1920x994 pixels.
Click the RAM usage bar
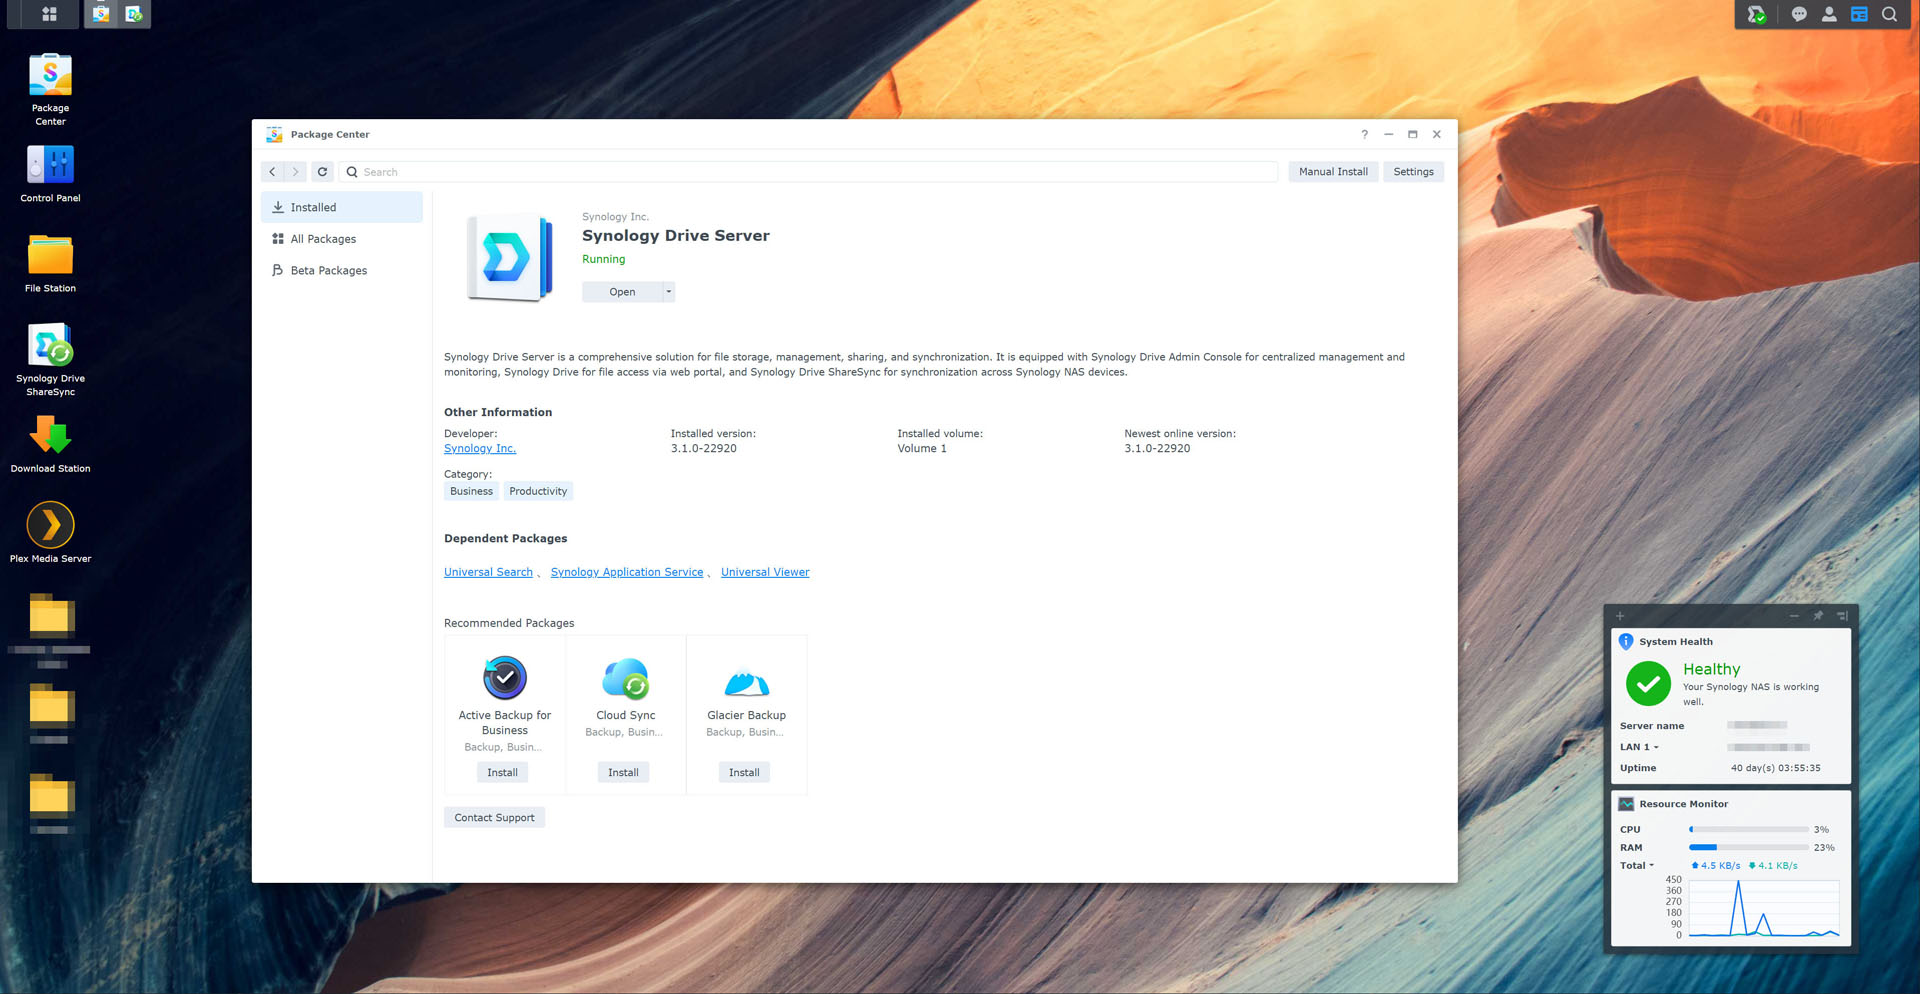[x=1748, y=847]
